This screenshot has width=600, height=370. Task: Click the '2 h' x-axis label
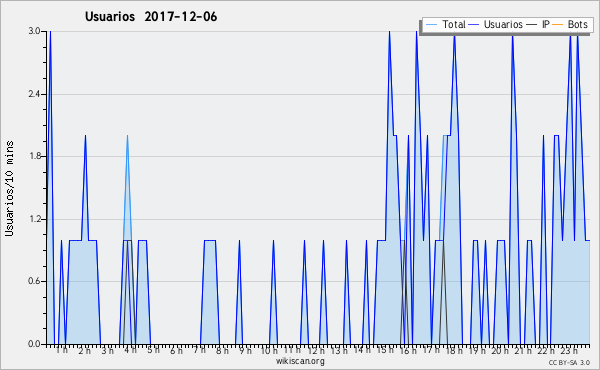tap(85, 350)
